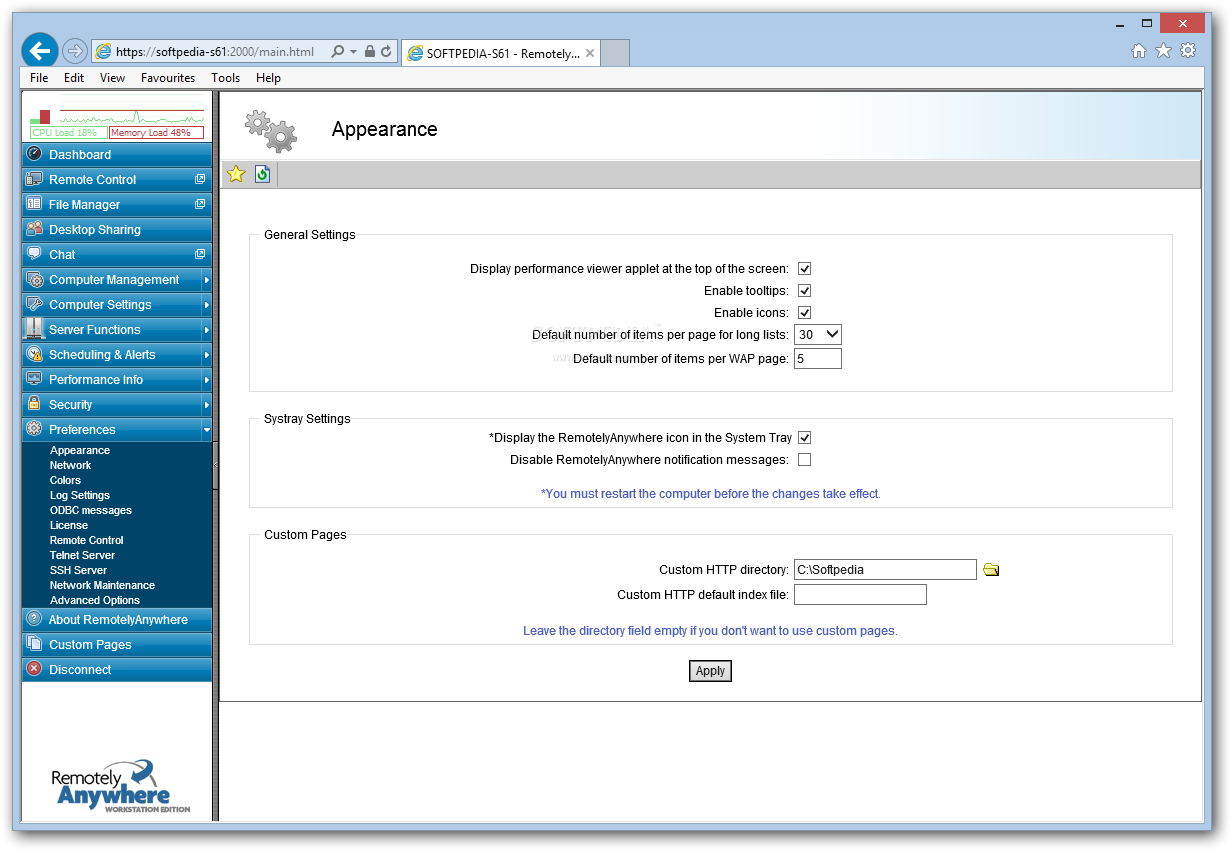Click the Remote Control sidebar icon
The image size is (1232, 851).
pyautogui.click(x=34, y=179)
